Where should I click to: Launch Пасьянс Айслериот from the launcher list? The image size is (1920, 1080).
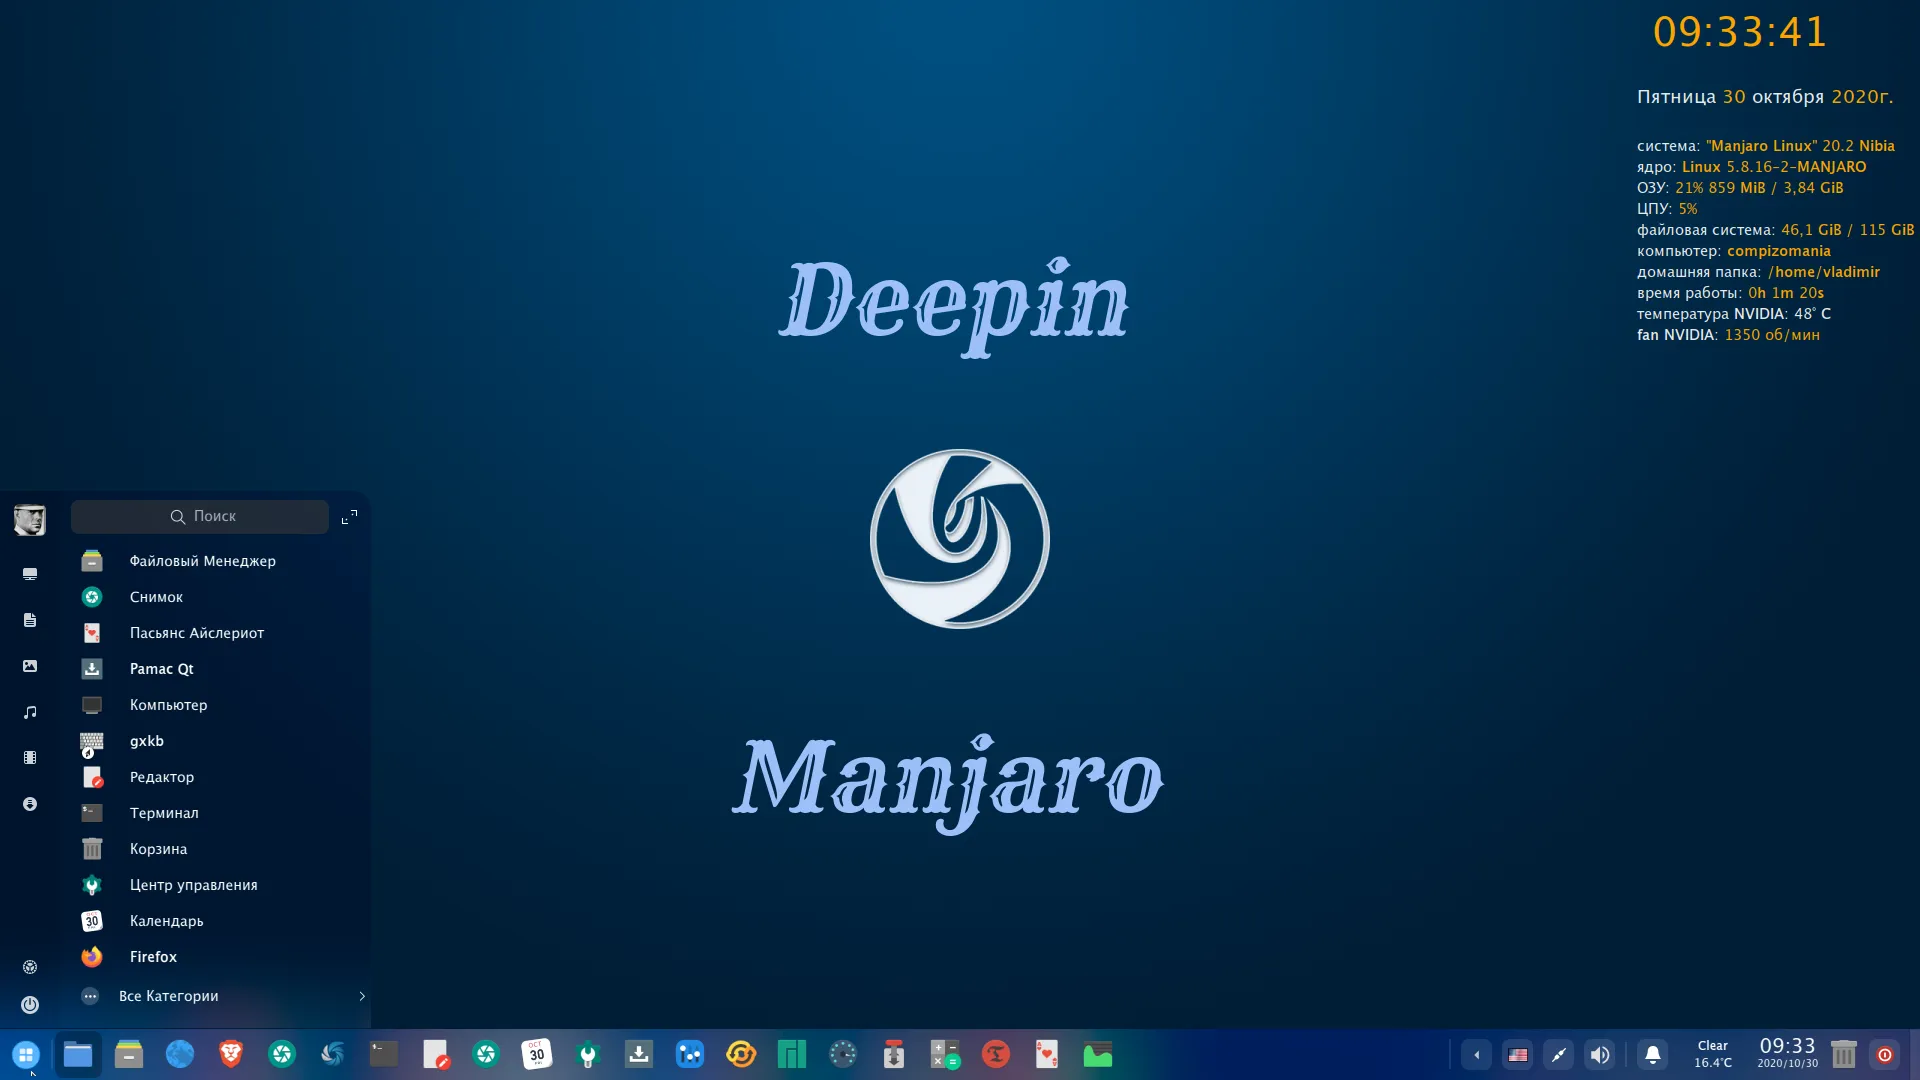point(217,633)
